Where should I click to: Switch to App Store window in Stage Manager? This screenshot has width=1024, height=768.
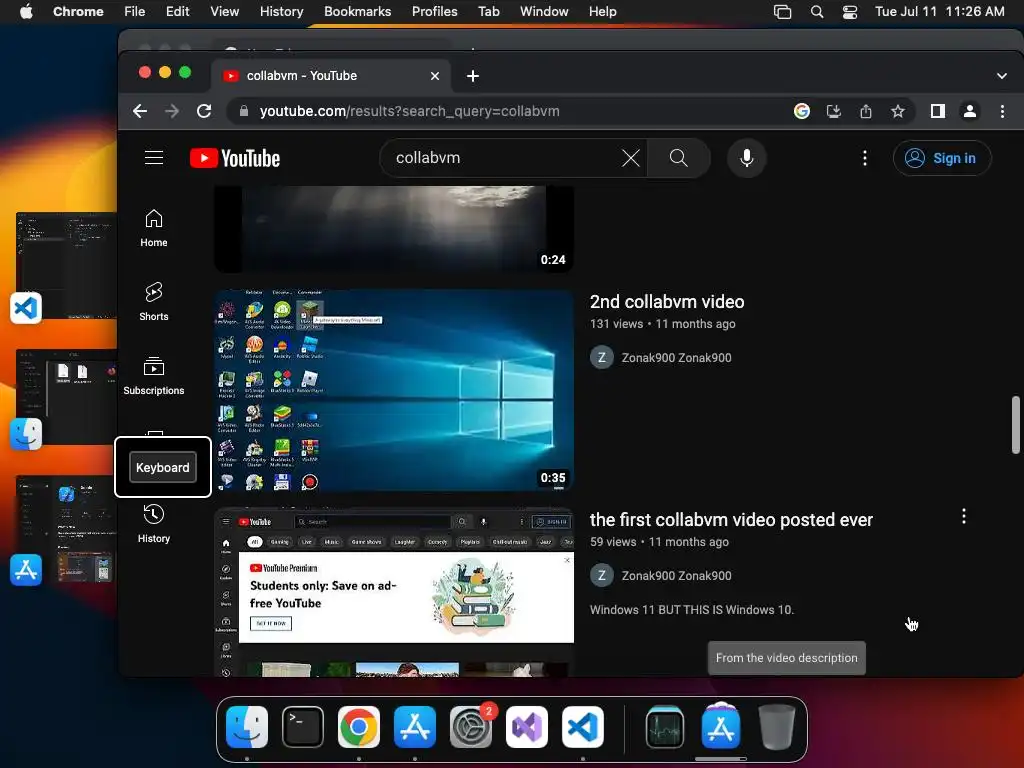coord(65,529)
